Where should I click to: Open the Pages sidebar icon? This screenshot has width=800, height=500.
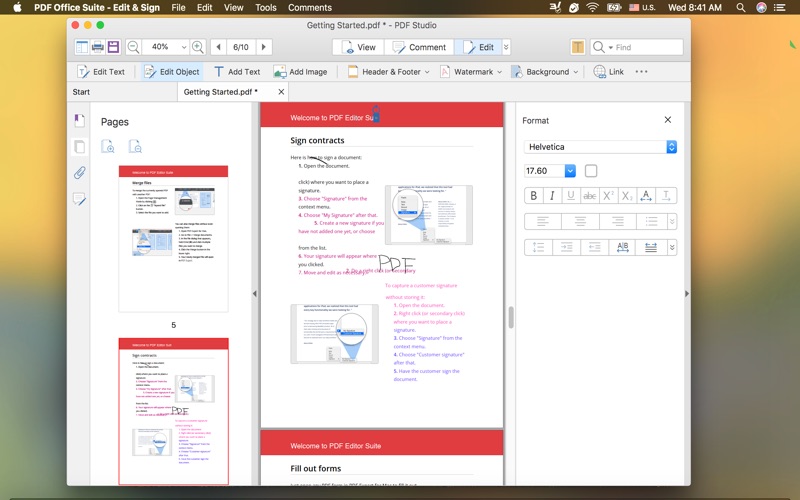click(79, 147)
